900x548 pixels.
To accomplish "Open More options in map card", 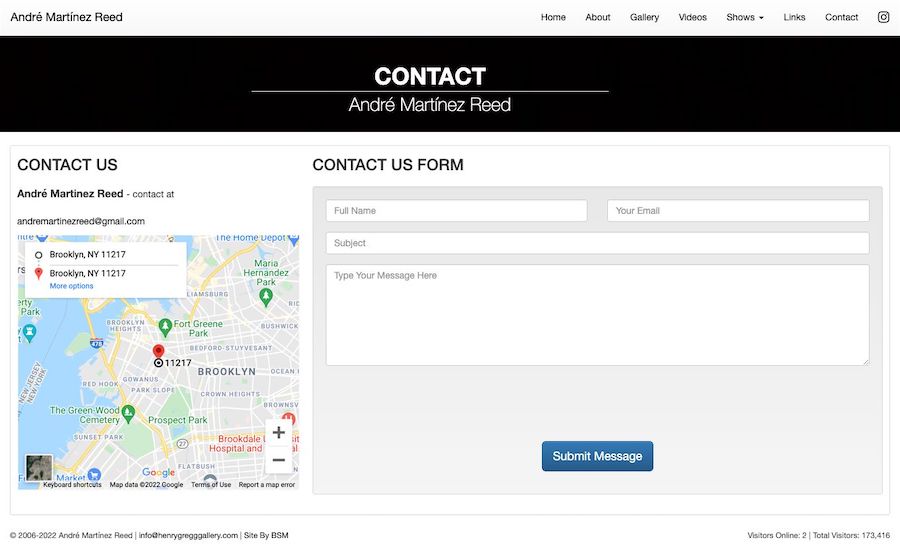I will 71,286.
